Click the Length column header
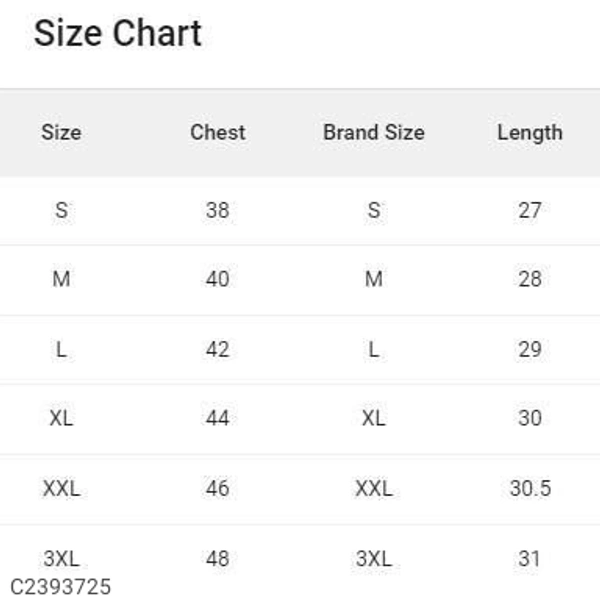The width and height of the screenshot is (600, 603). (529, 132)
